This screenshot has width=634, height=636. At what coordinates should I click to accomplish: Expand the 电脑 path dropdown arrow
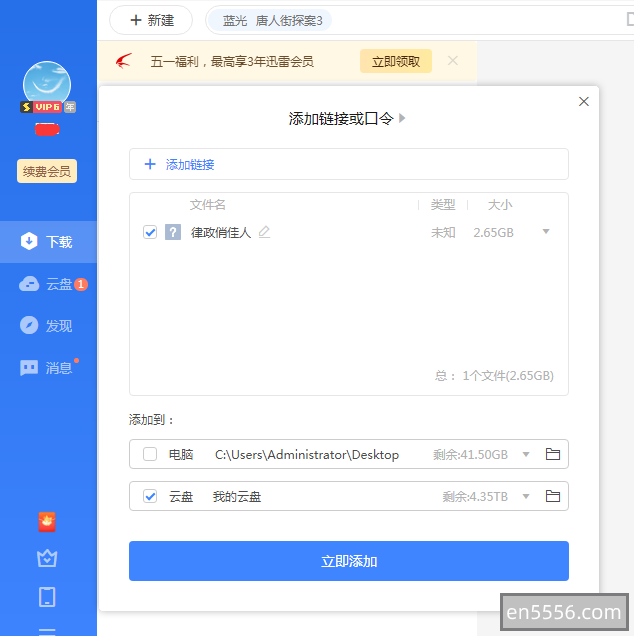(526, 454)
